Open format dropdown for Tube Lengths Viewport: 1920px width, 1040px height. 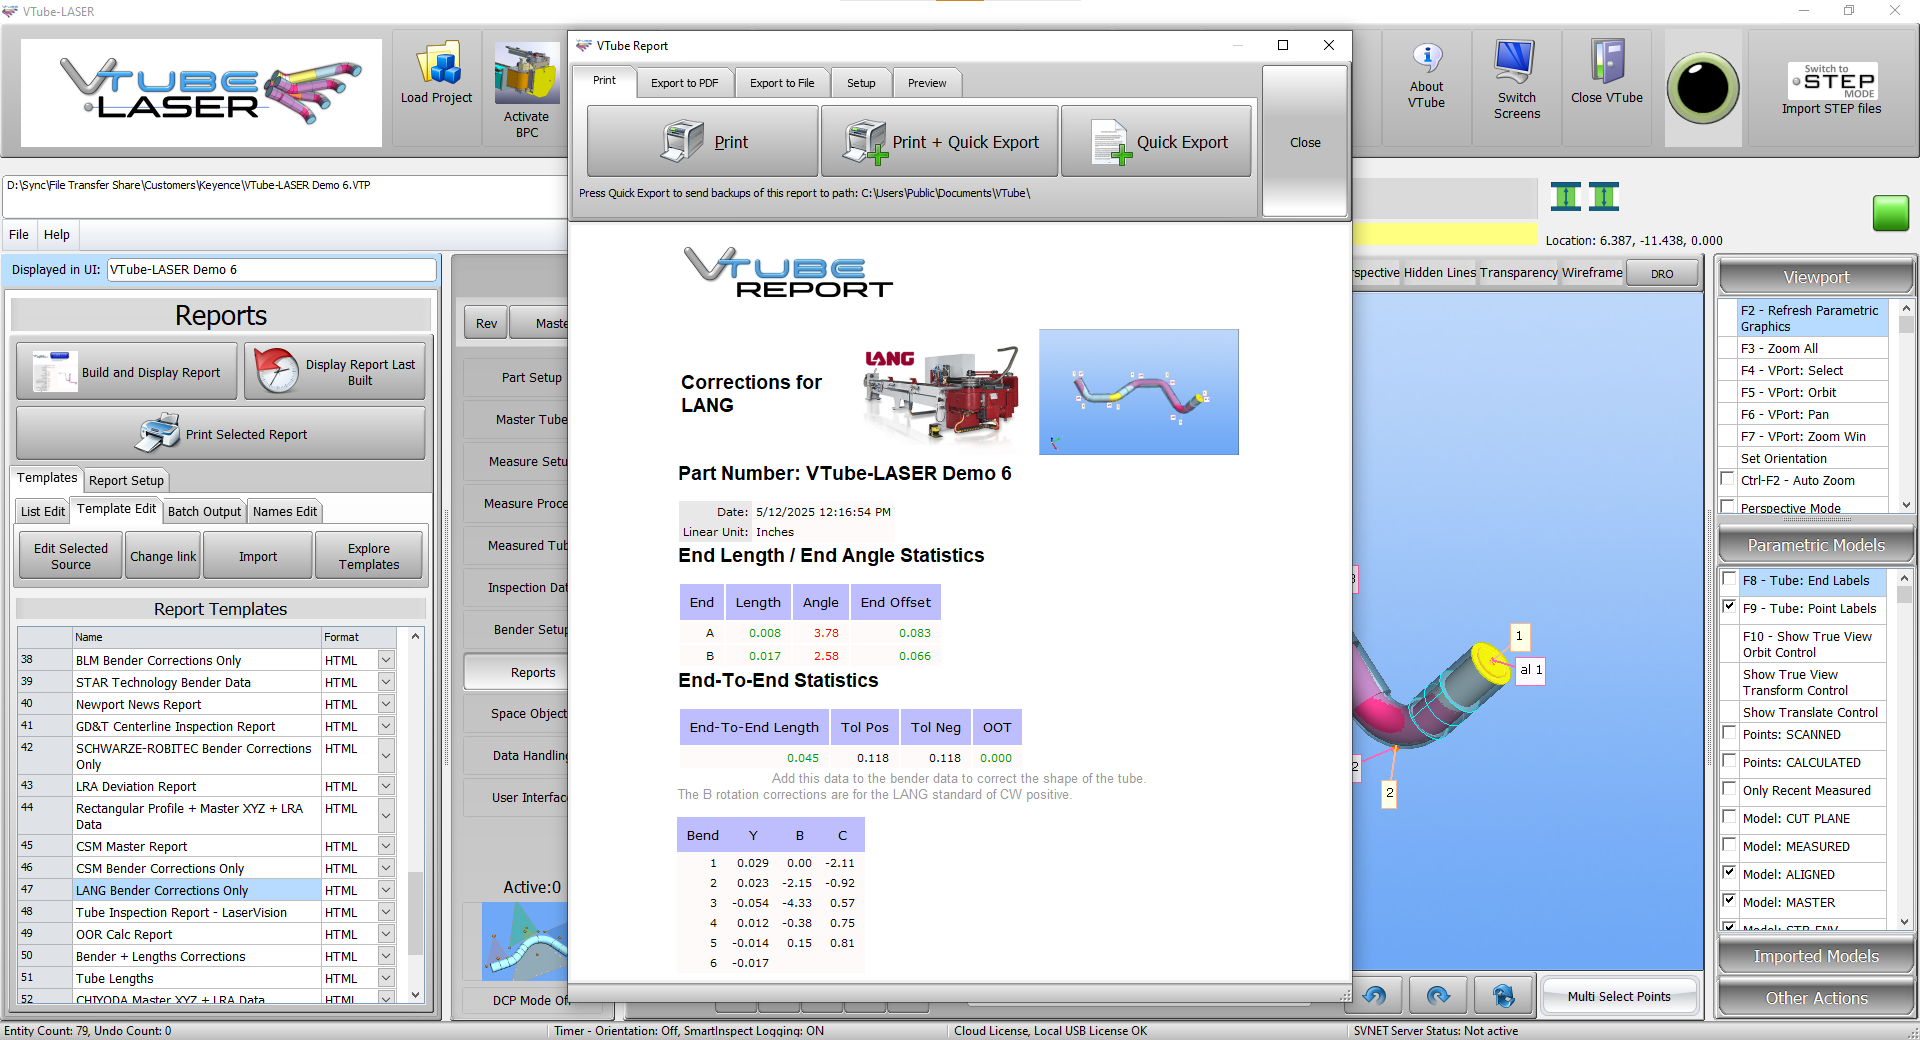point(386,978)
